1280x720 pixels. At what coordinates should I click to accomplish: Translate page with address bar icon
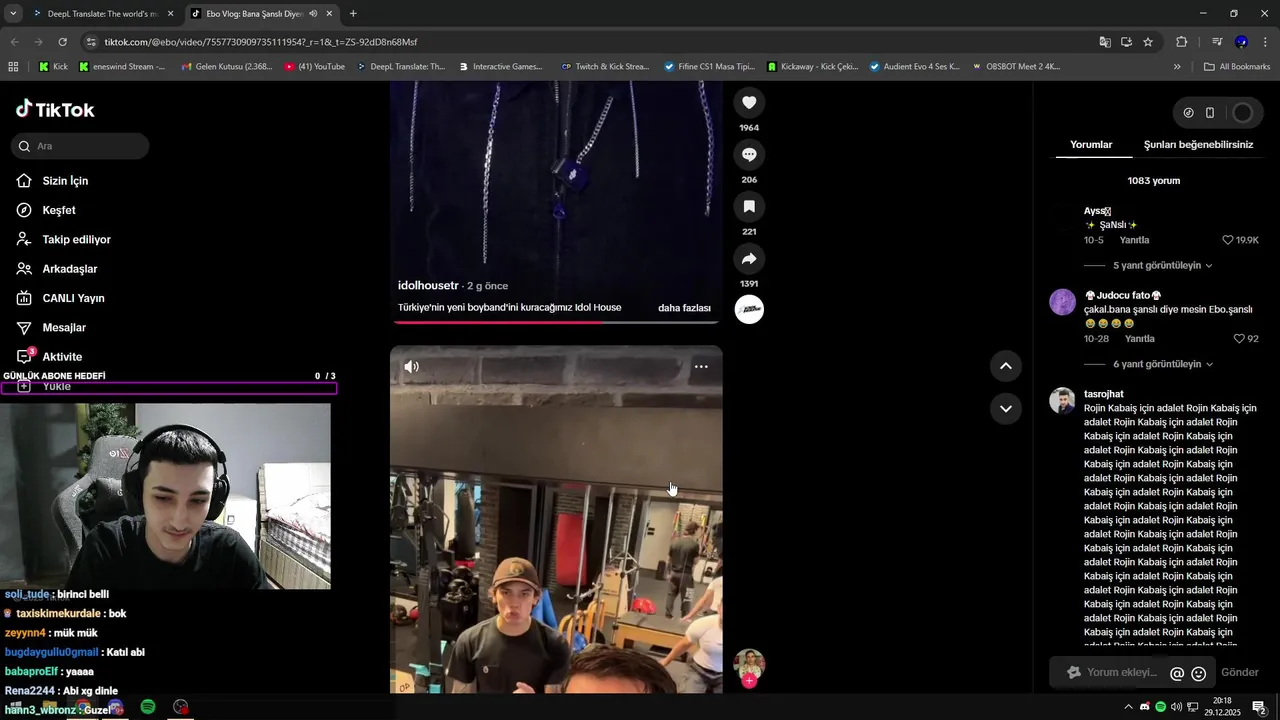(1105, 42)
